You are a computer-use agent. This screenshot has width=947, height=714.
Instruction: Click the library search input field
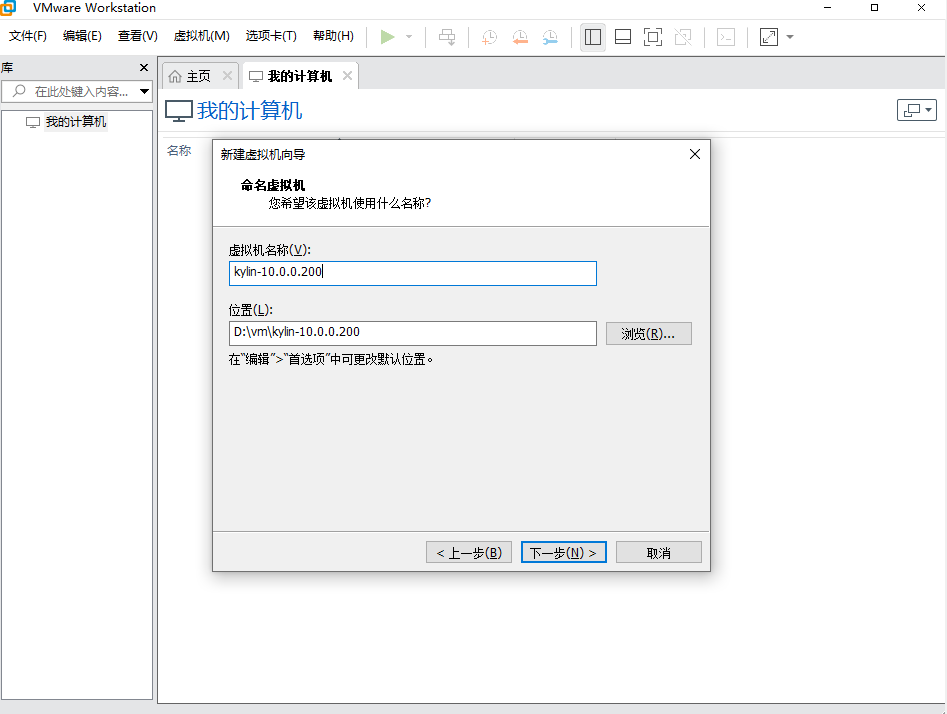75,91
